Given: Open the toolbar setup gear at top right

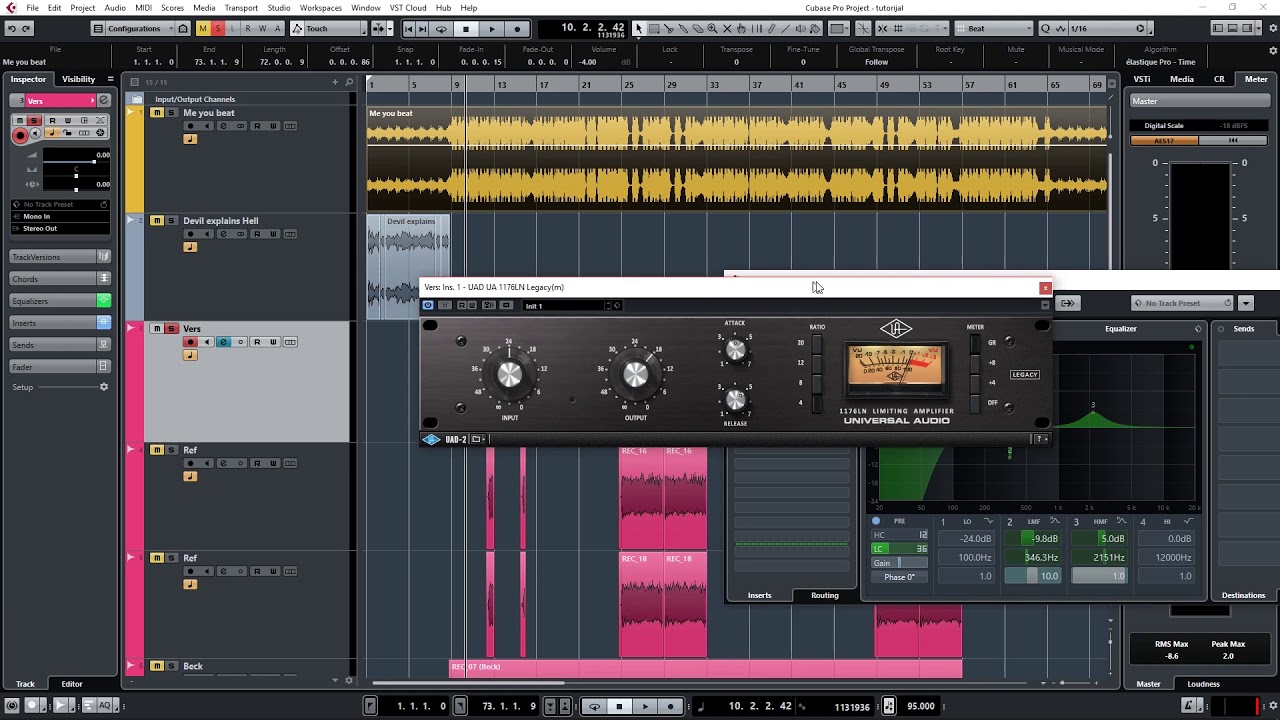Looking at the screenshot, I should 1273,29.
